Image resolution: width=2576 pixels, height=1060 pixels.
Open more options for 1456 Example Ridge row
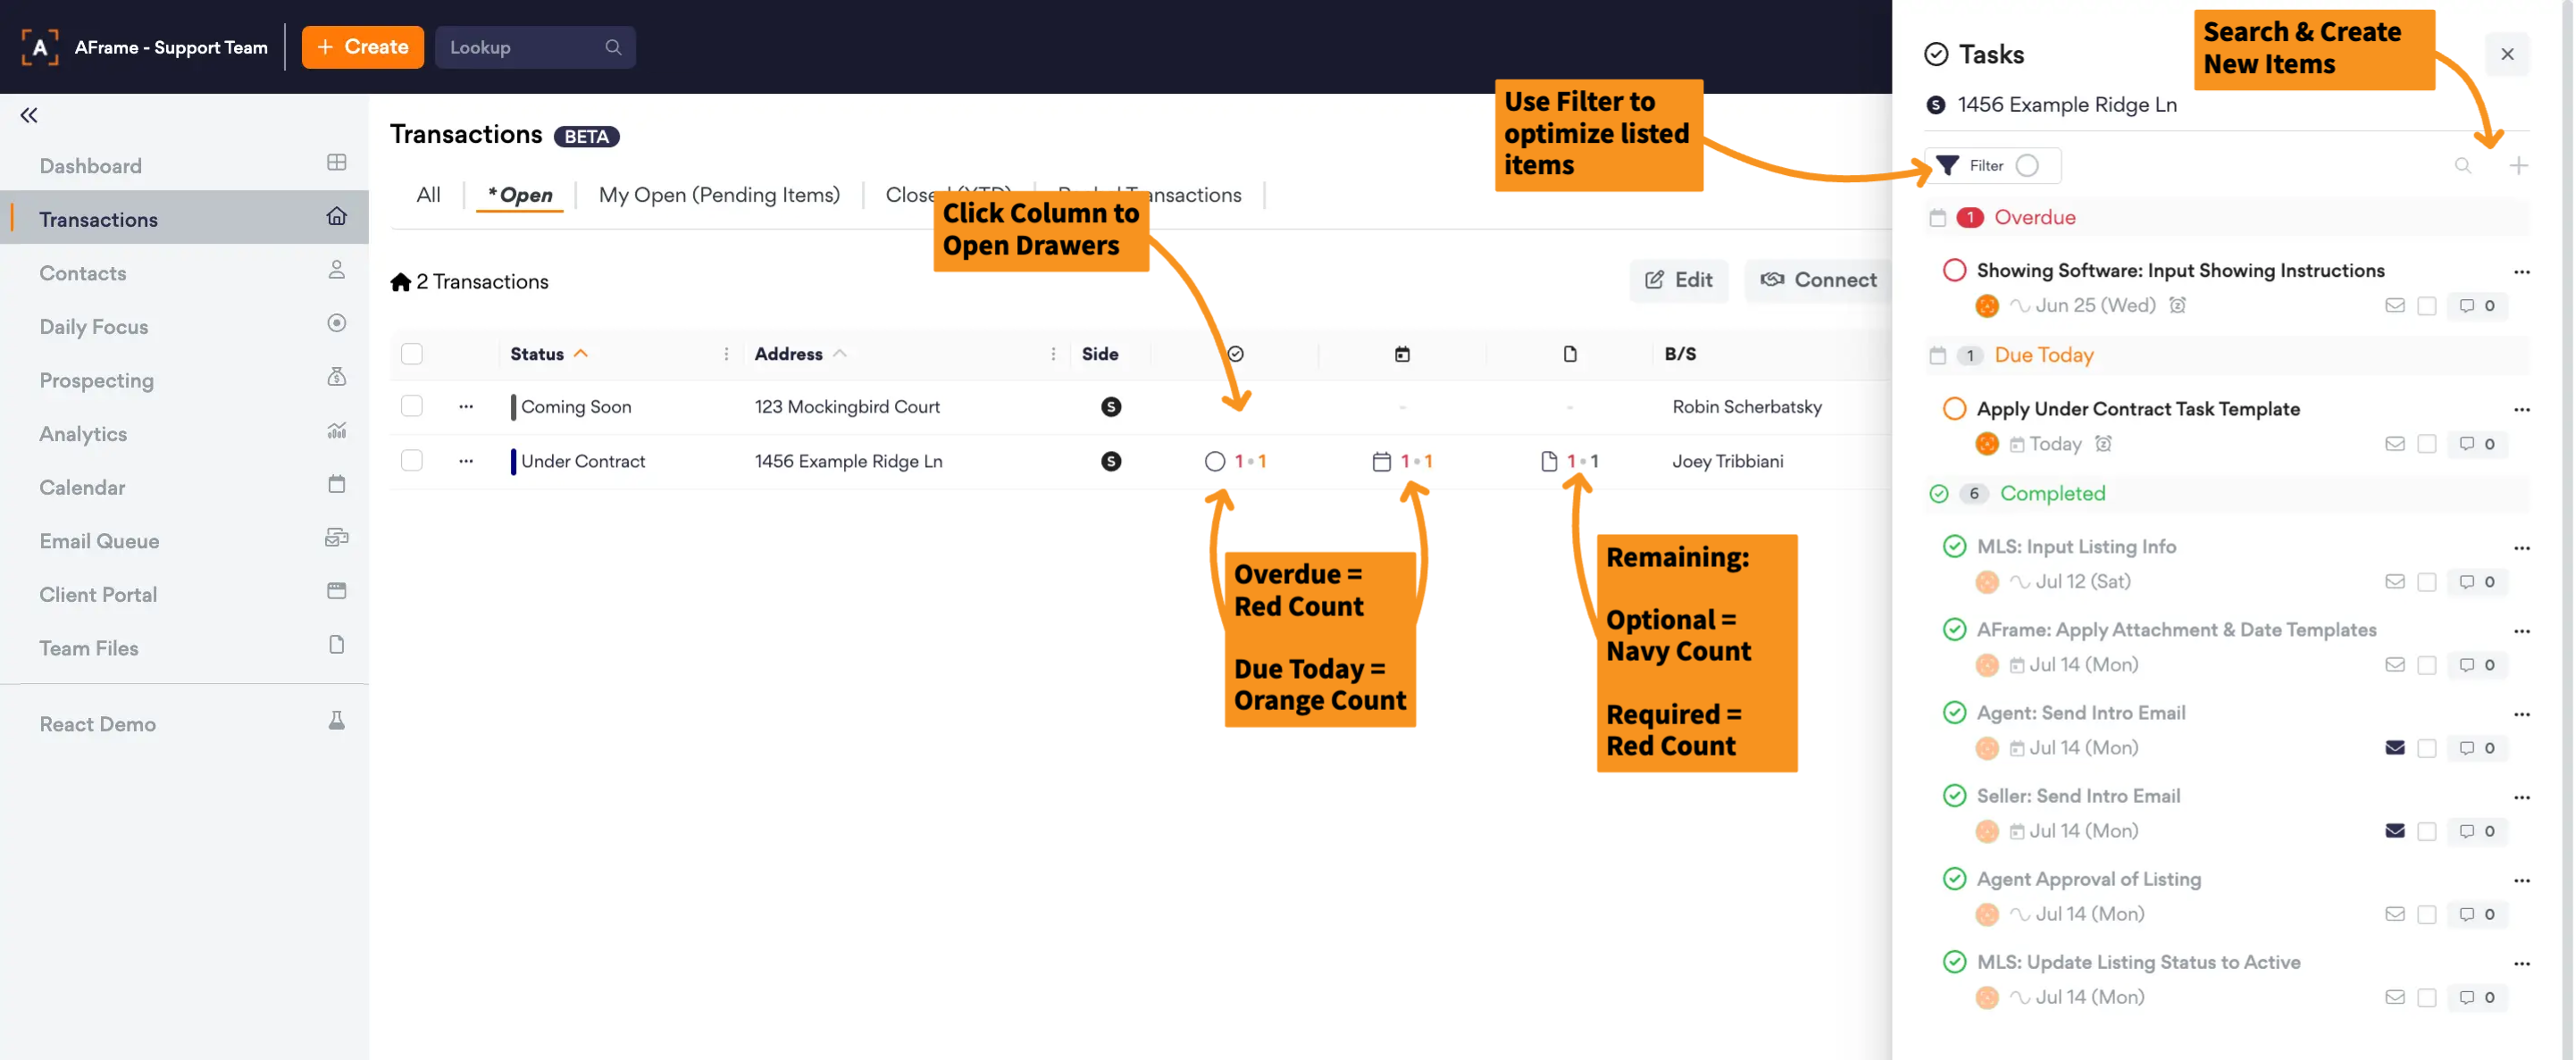tap(466, 461)
